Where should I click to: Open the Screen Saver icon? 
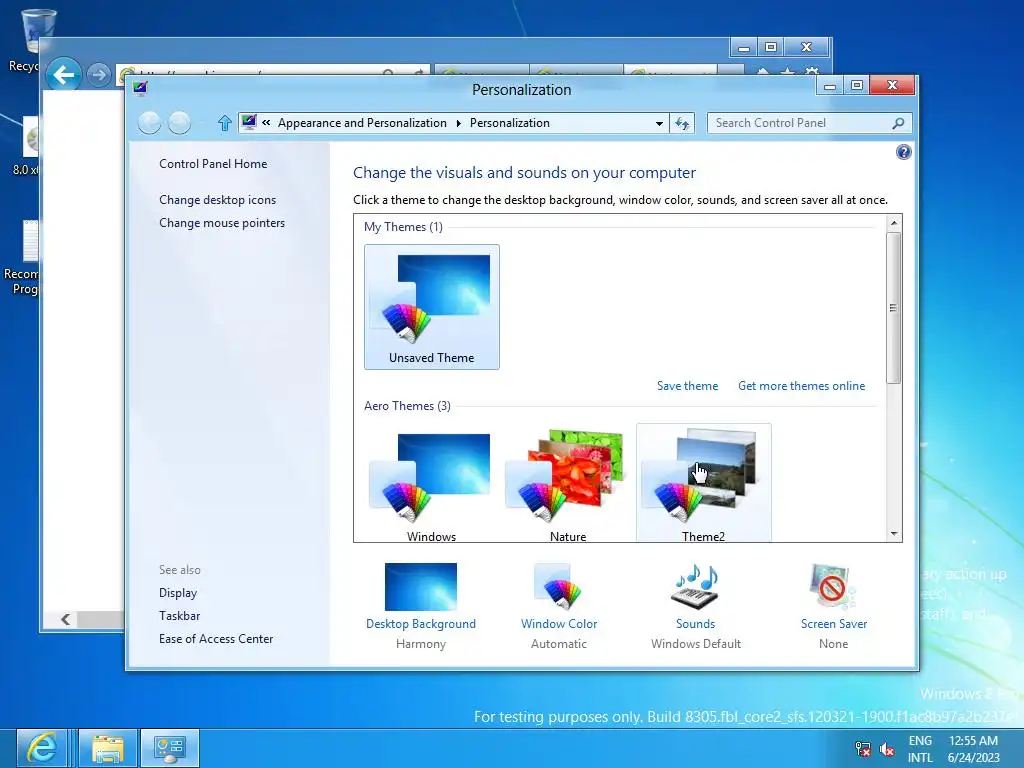pyautogui.click(x=833, y=586)
